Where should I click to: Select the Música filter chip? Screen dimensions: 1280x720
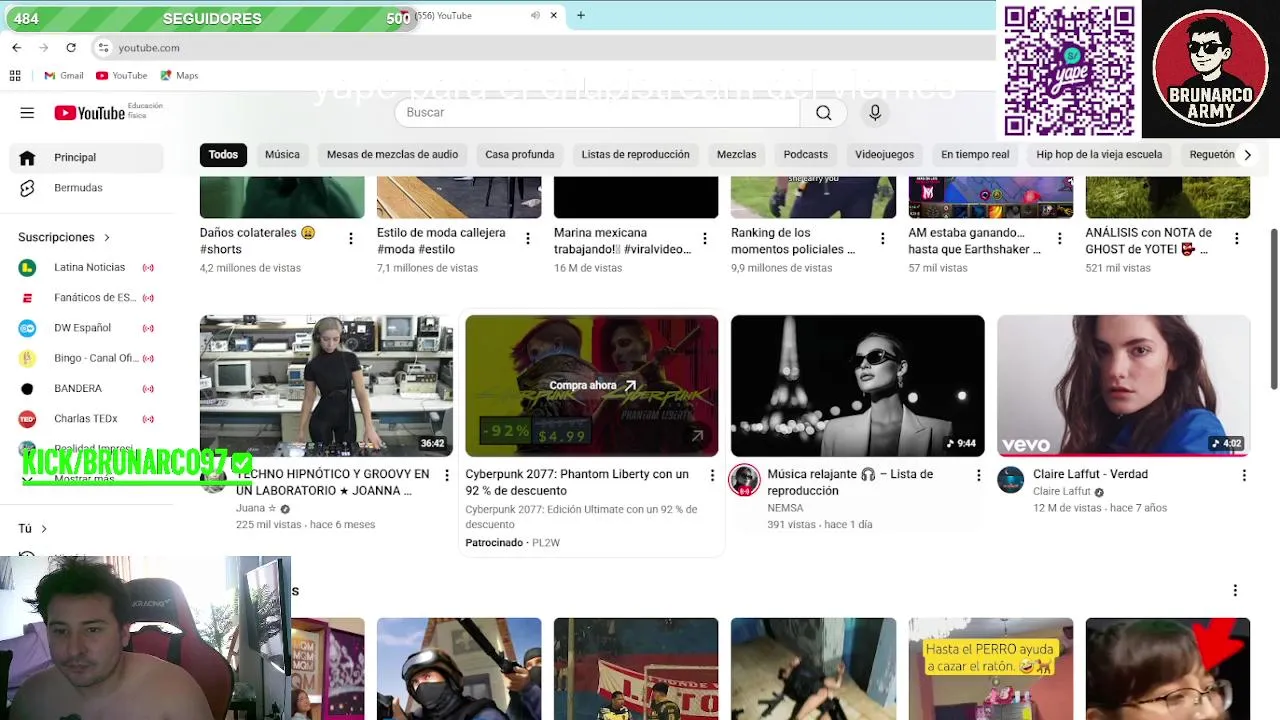(282, 155)
